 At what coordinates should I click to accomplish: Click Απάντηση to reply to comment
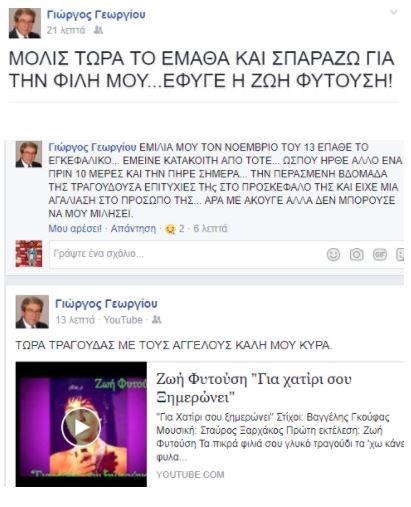point(133,229)
